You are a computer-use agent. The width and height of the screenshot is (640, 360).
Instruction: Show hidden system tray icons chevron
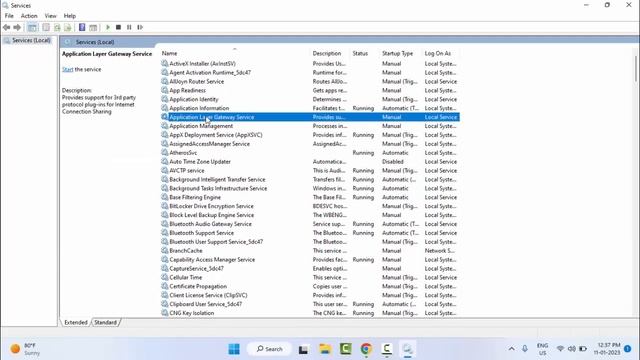[511, 349]
